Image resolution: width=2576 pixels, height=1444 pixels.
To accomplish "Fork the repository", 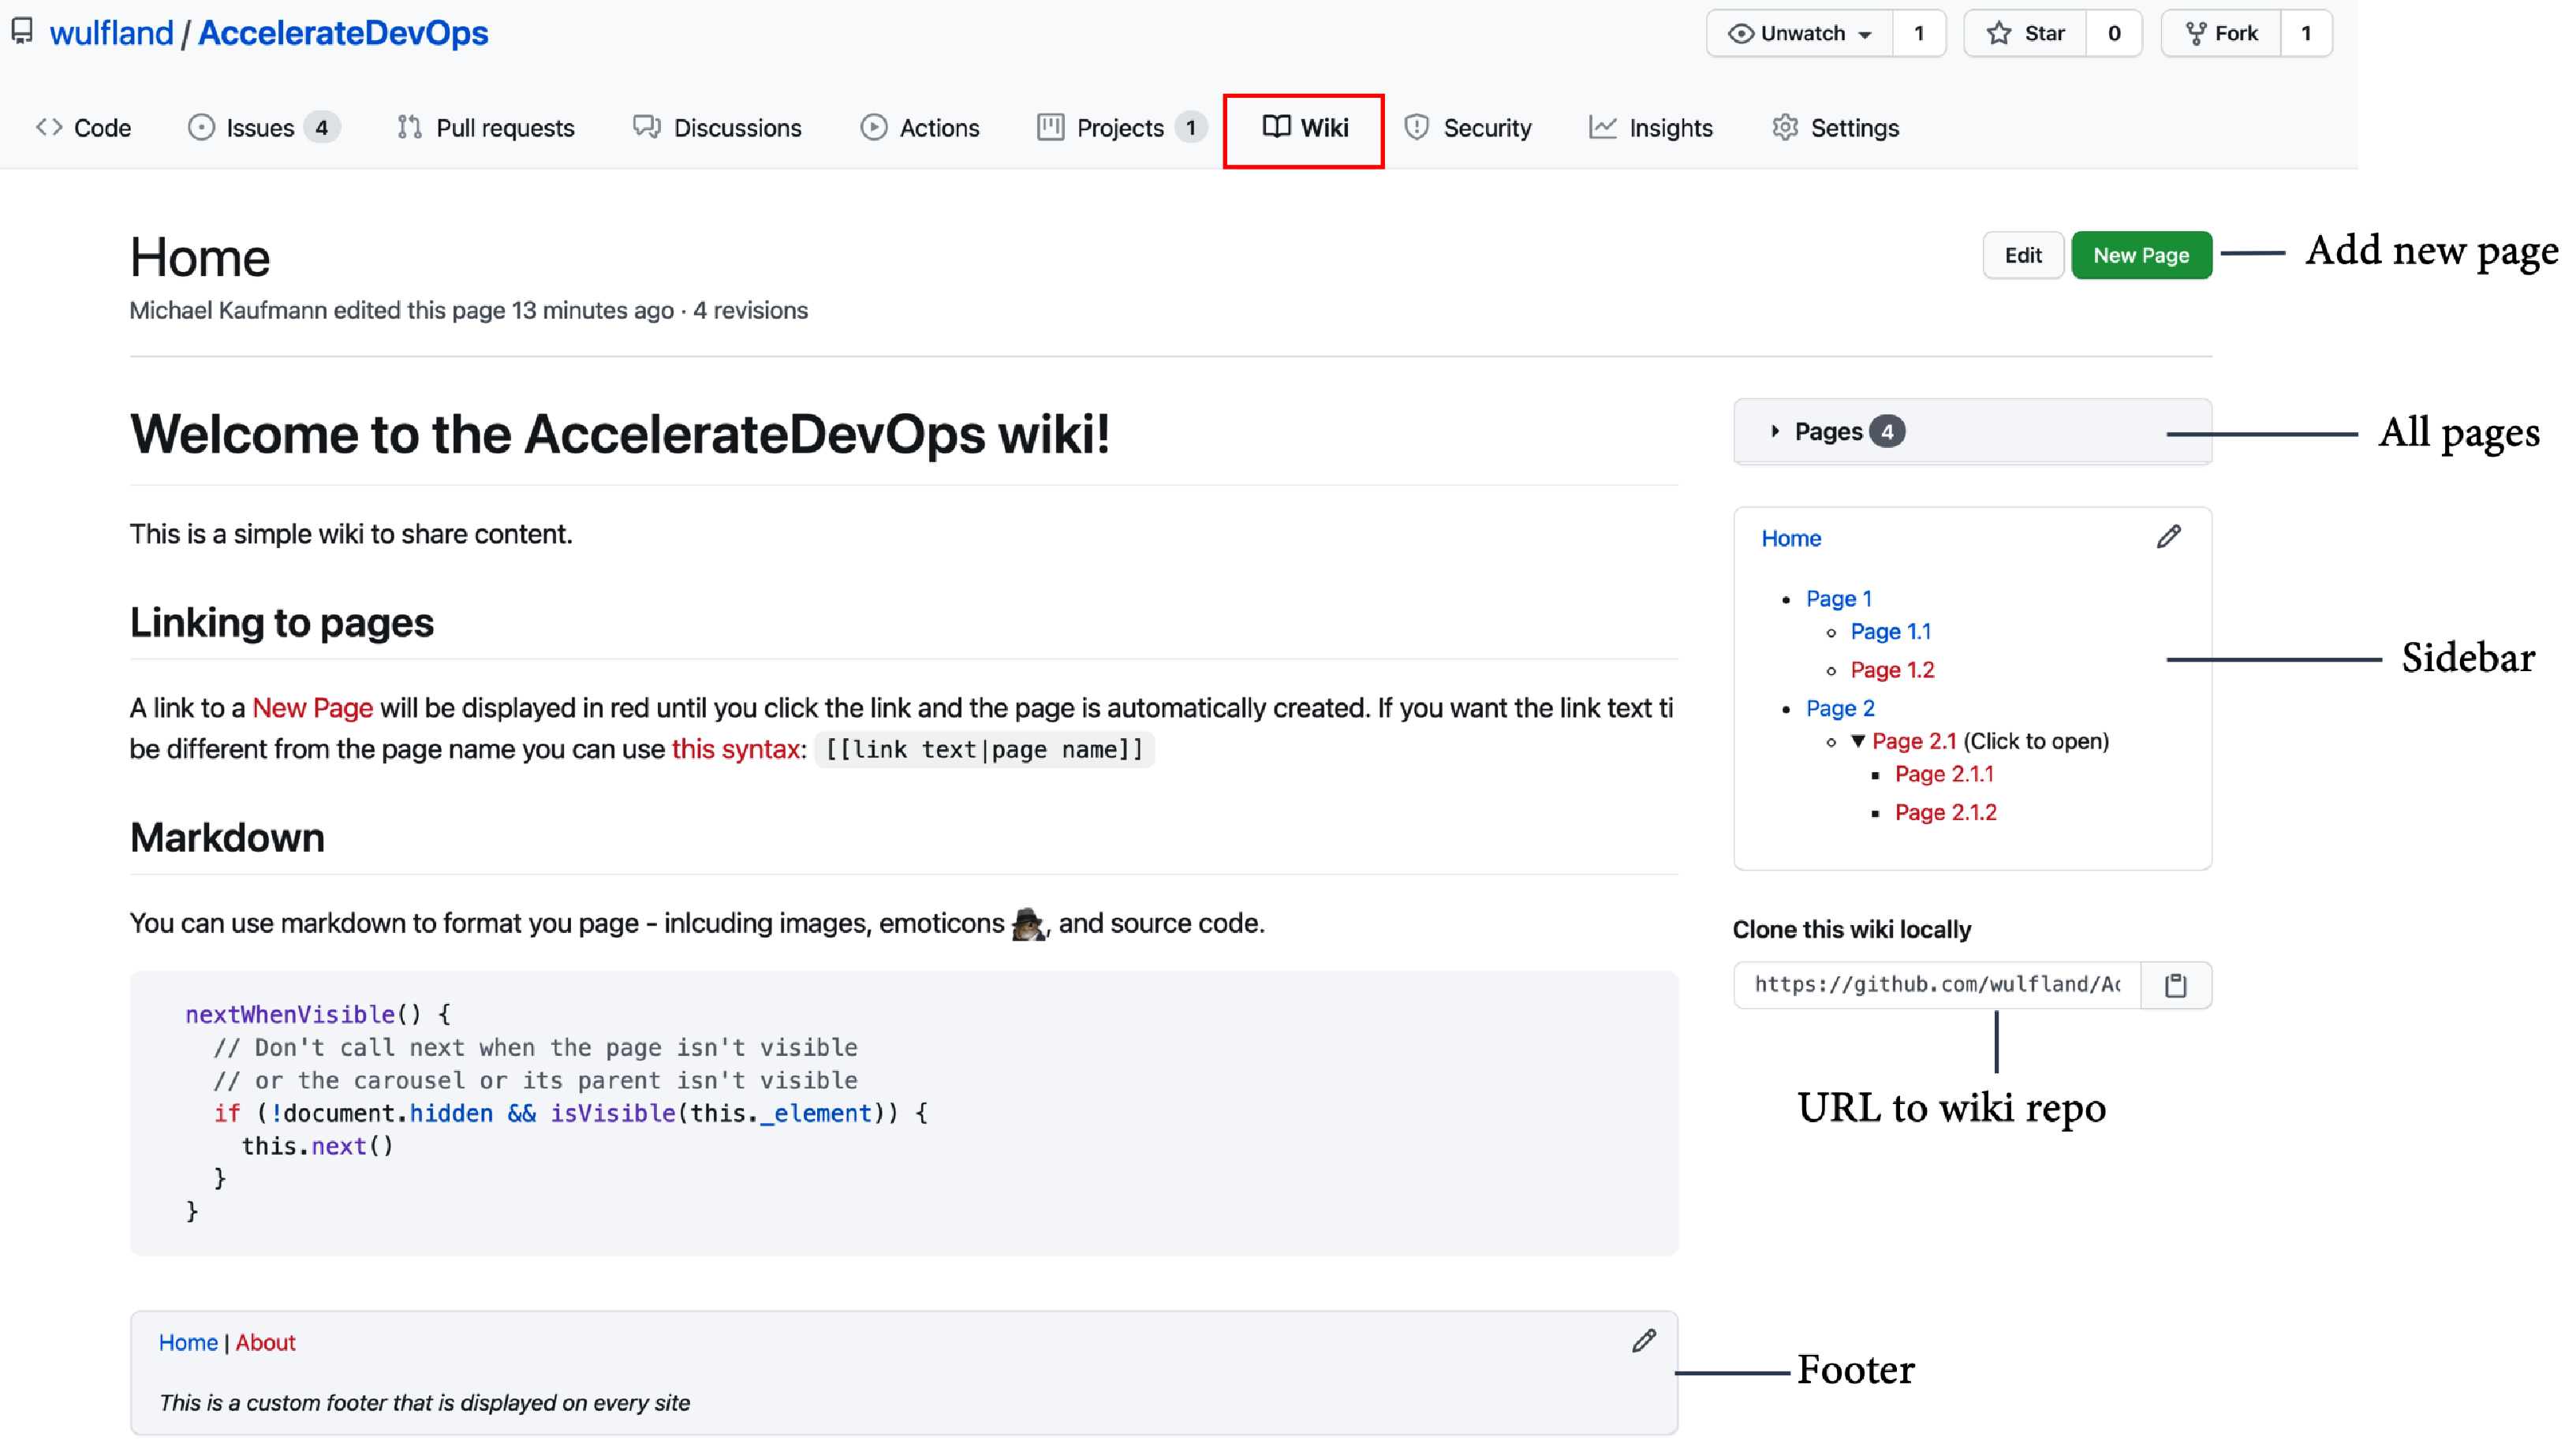I will [x=2222, y=34].
